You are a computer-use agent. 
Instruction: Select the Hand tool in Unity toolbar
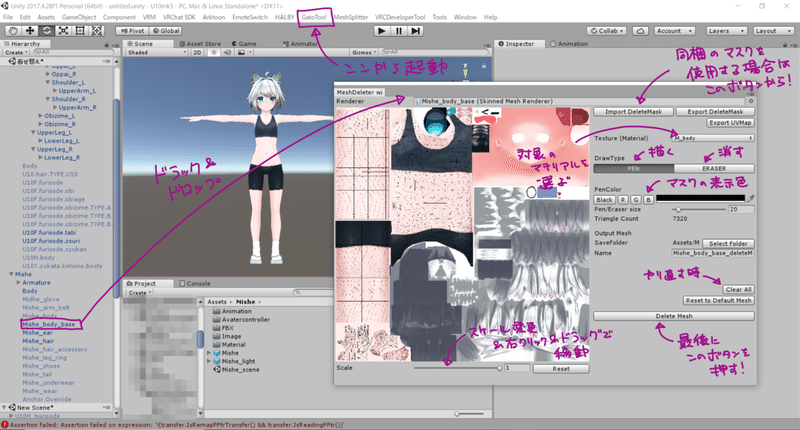click(x=13, y=31)
